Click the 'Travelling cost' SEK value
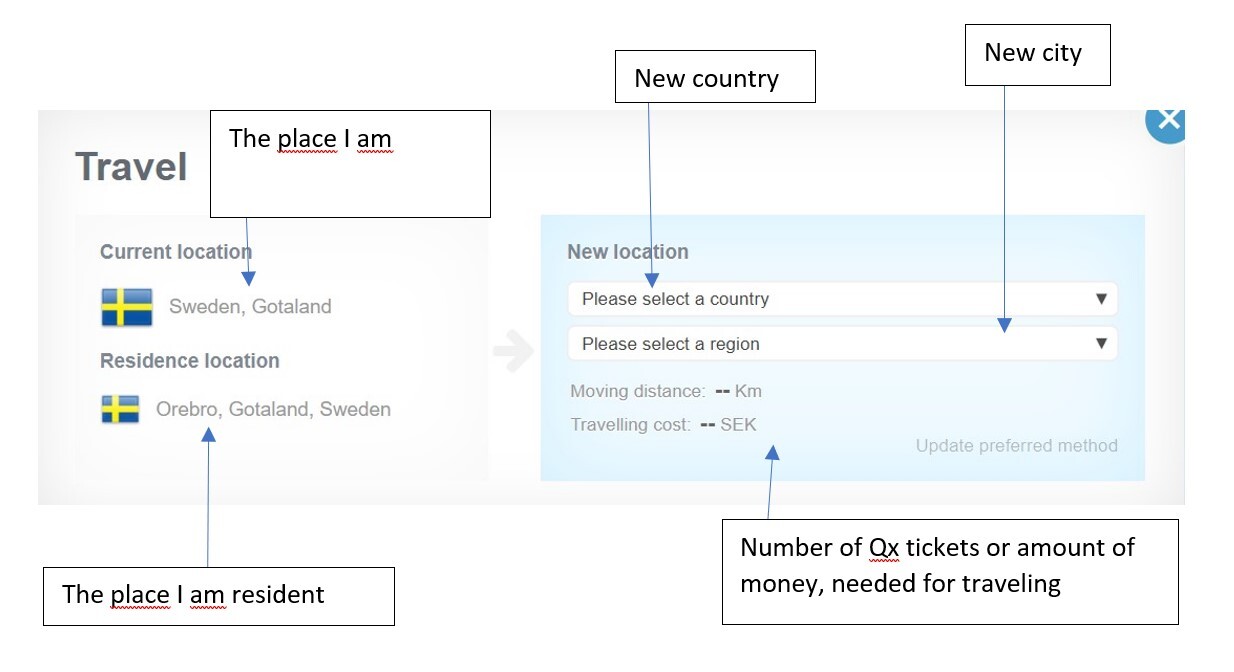This screenshot has height=672, width=1234. pos(729,425)
